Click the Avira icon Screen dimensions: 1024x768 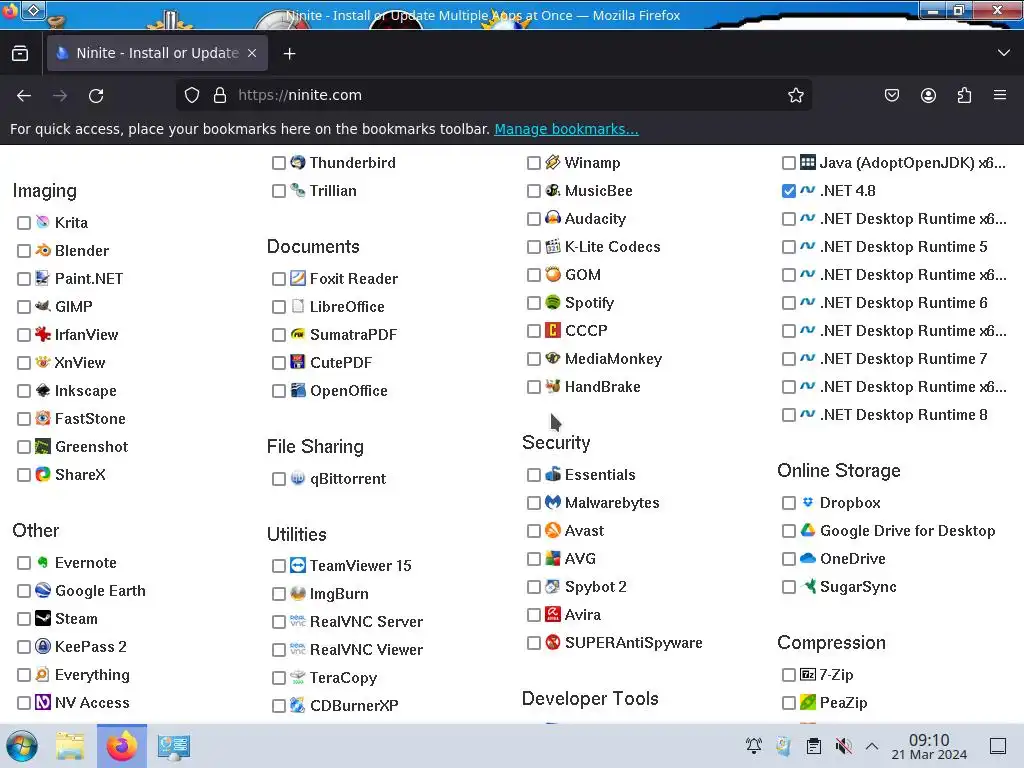tap(553, 615)
